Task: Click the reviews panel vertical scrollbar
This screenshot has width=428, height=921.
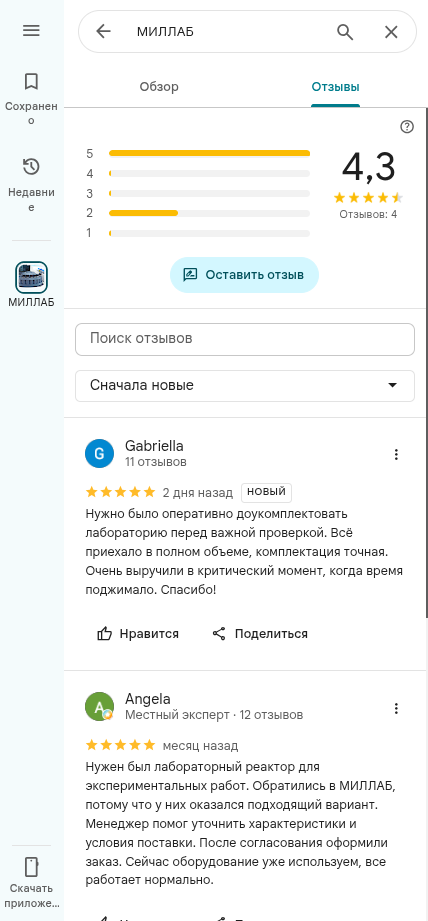Action: coord(426,362)
